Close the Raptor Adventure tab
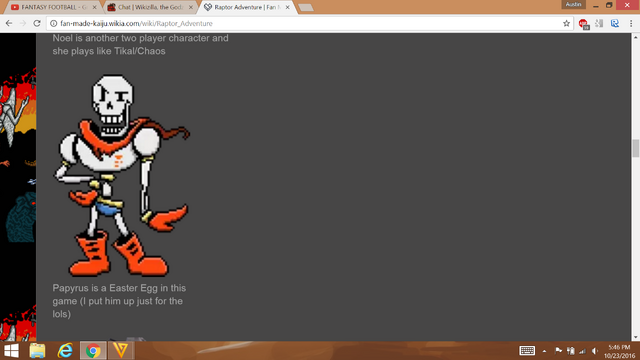The image size is (640, 360). click(287, 7)
